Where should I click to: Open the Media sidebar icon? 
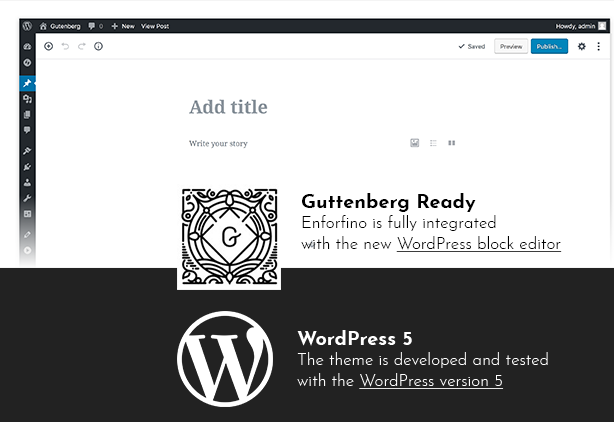click(27, 99)
